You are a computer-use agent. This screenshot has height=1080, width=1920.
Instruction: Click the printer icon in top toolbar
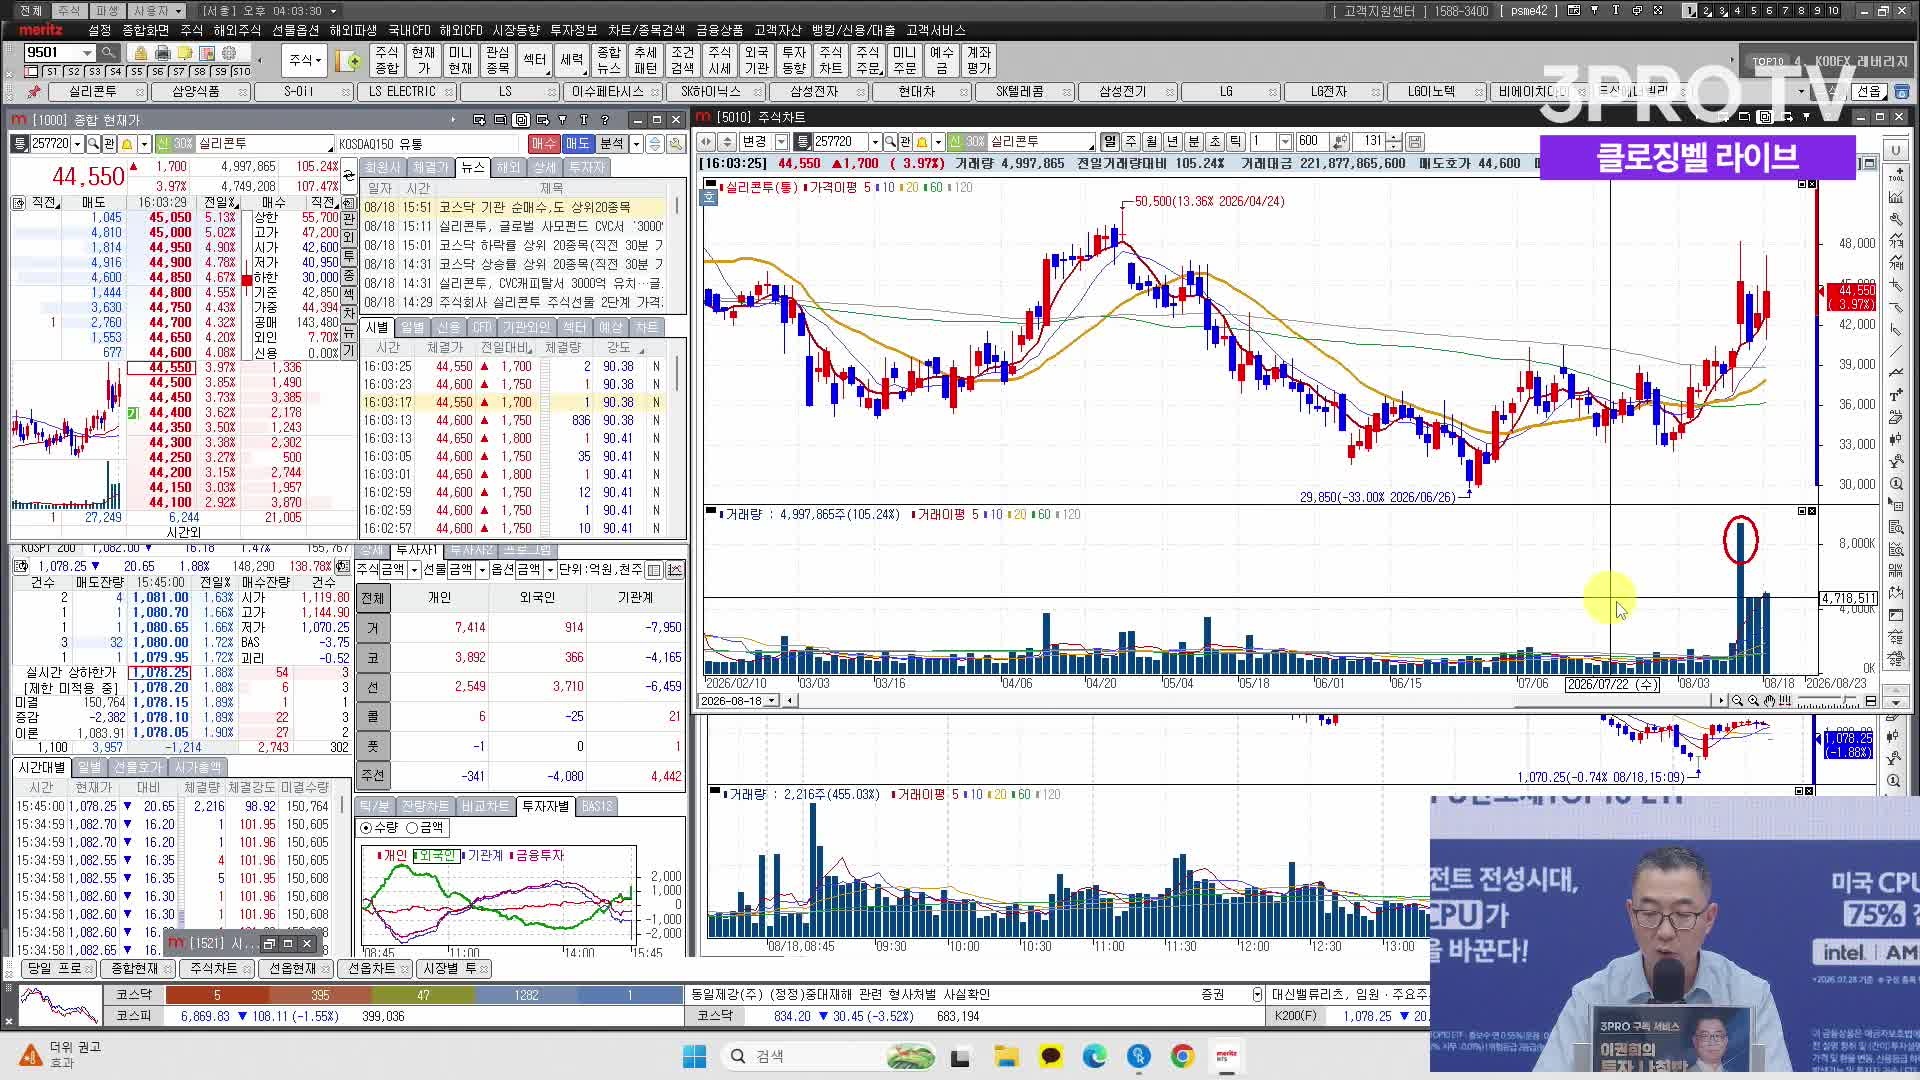[x=162, y=53]
